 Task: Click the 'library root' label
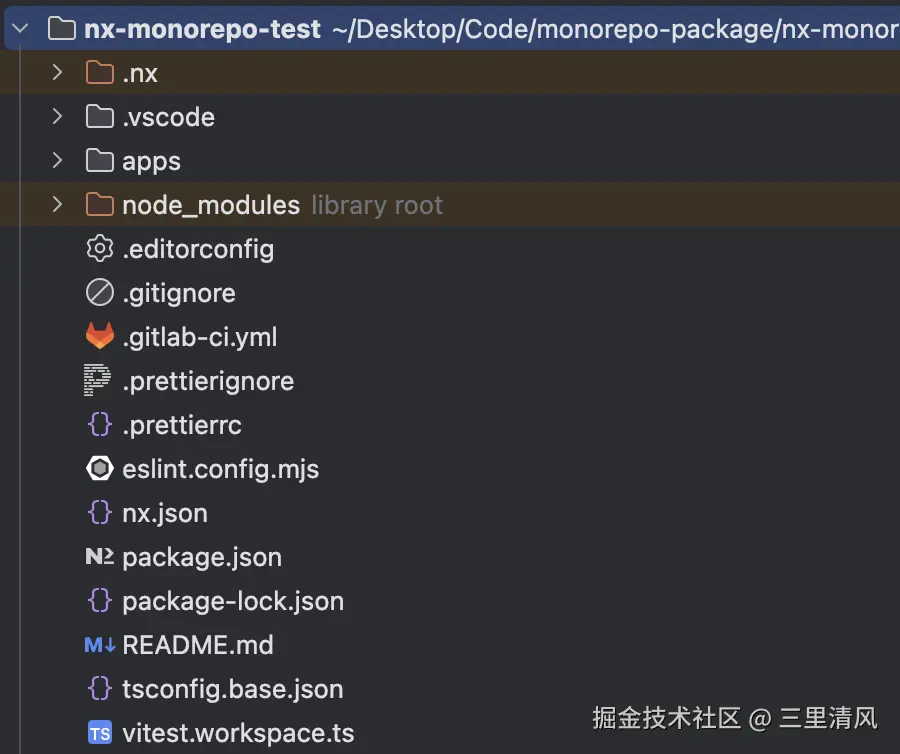[377, 205]
